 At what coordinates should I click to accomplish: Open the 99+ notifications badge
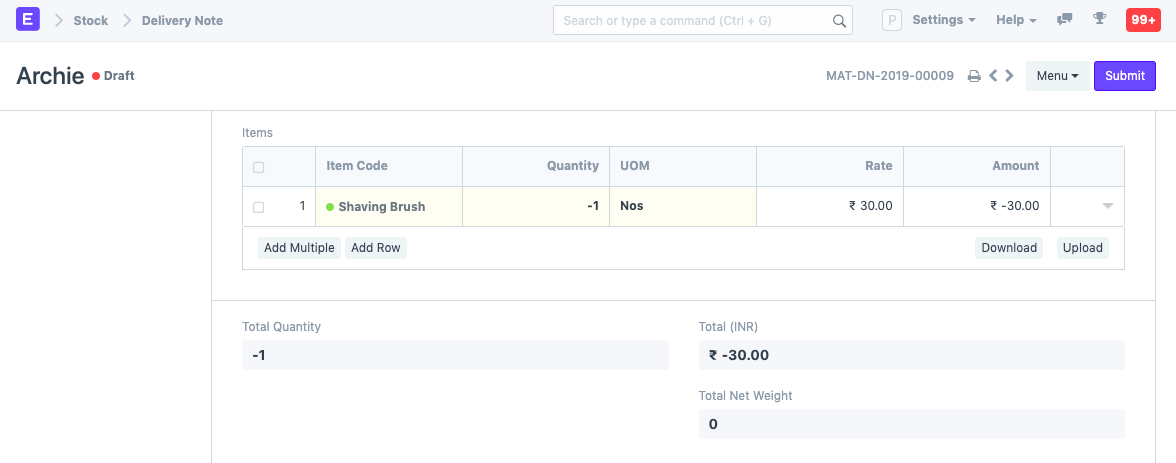1142,20
